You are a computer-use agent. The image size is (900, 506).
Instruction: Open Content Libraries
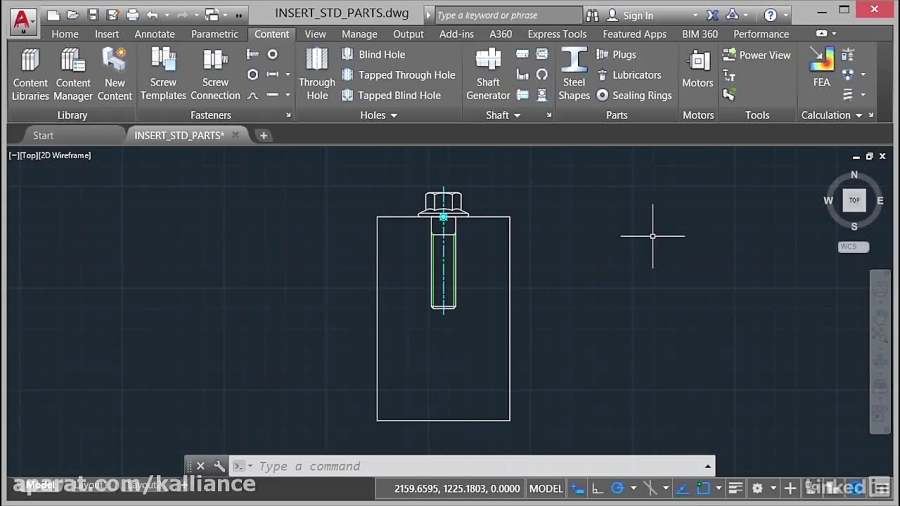point(30,75)
